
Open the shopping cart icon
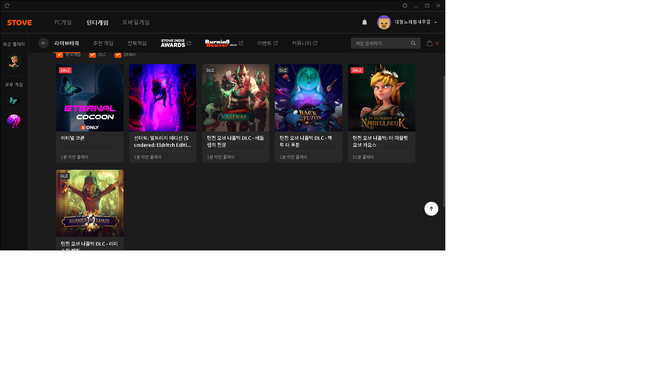429,43
